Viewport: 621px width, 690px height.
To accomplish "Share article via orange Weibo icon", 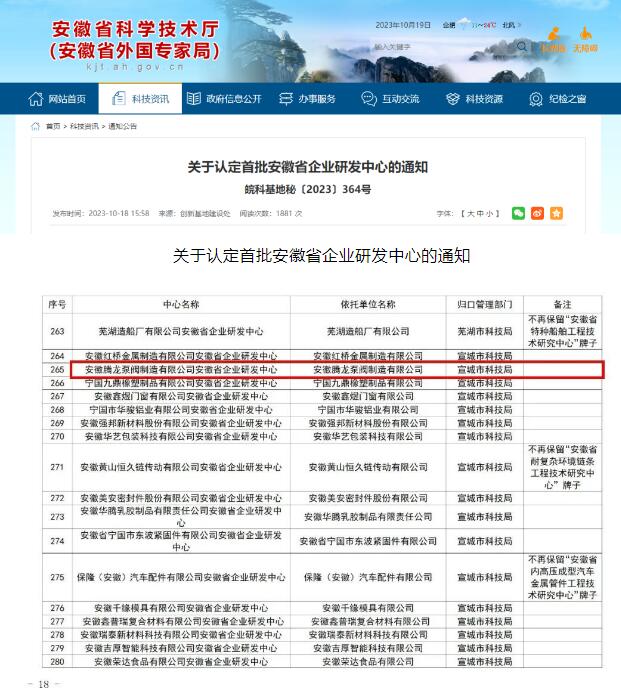I will pyautogui.click(x=537, y=213).
